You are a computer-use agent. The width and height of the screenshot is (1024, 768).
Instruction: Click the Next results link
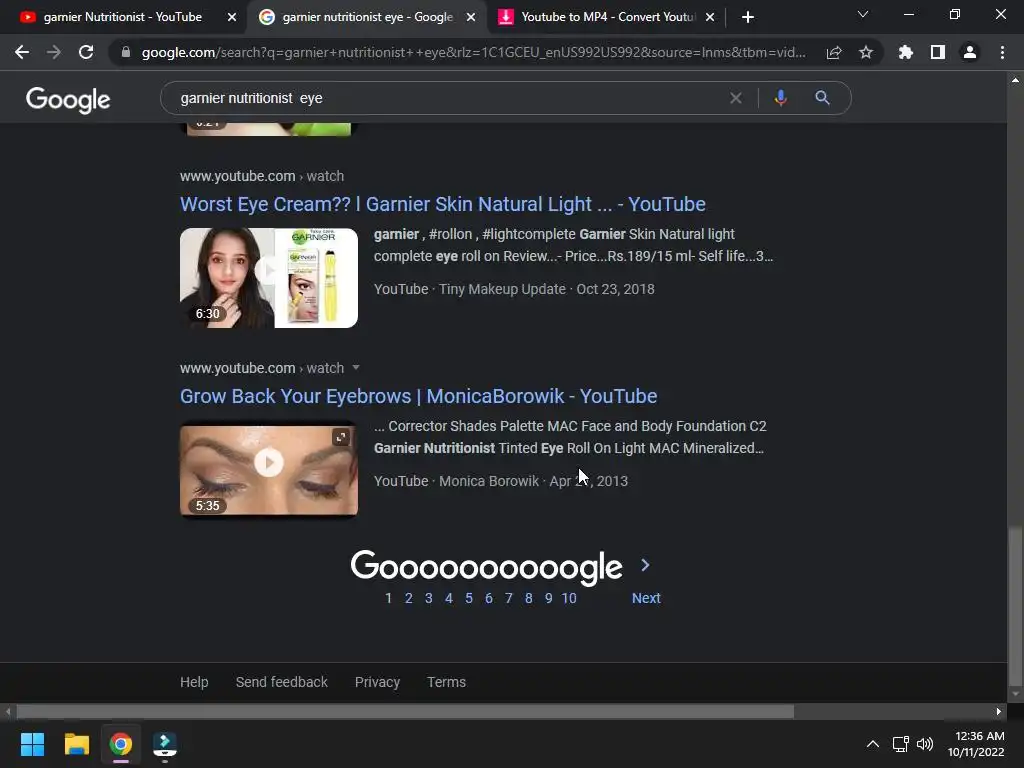(646, 598)
